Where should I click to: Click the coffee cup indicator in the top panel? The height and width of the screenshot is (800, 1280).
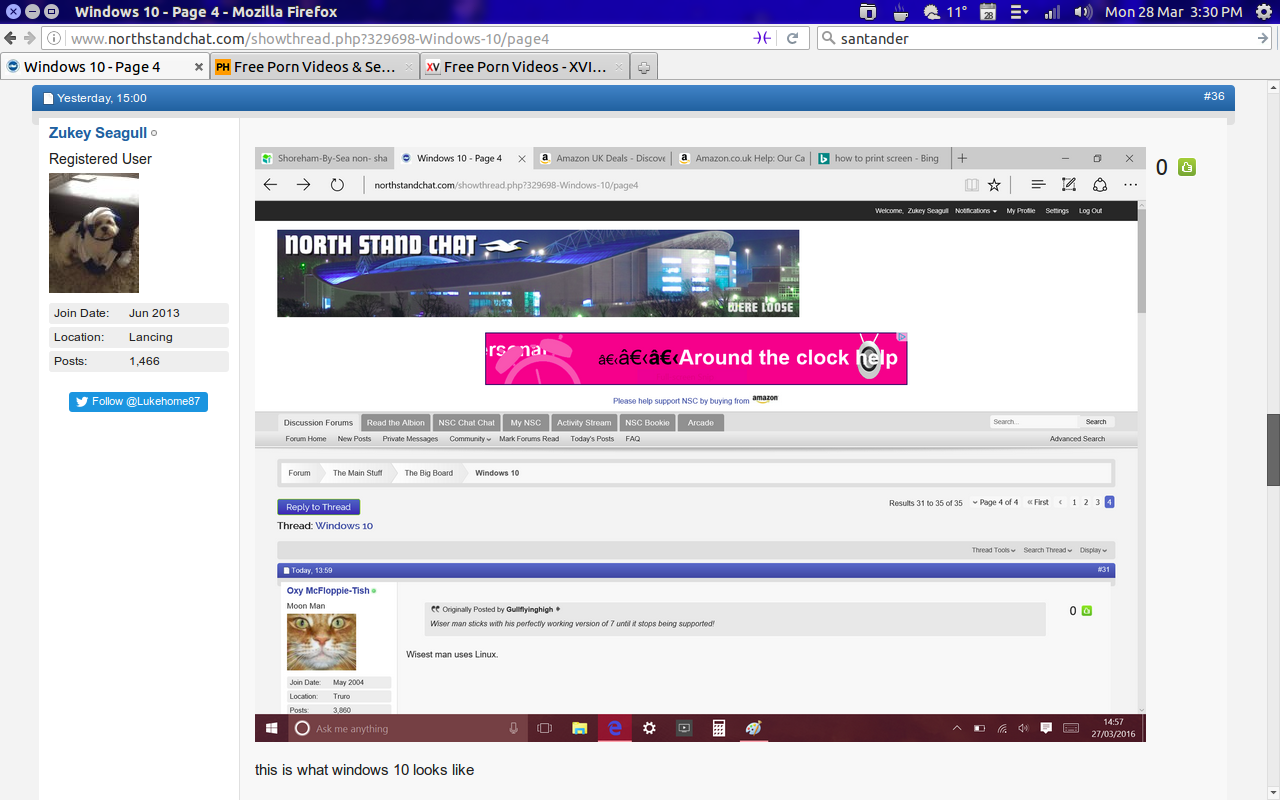pyautogui.click(x=900, y=12)
